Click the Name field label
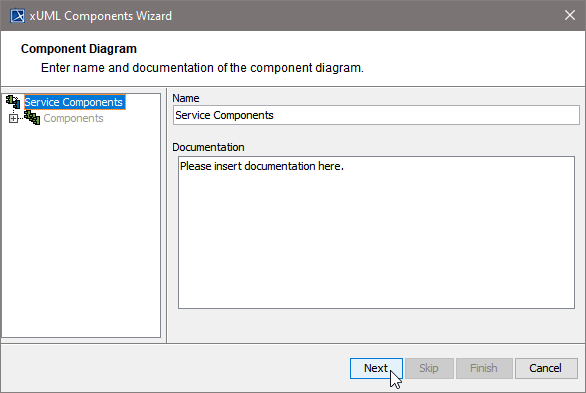 (x=186, y=98)
